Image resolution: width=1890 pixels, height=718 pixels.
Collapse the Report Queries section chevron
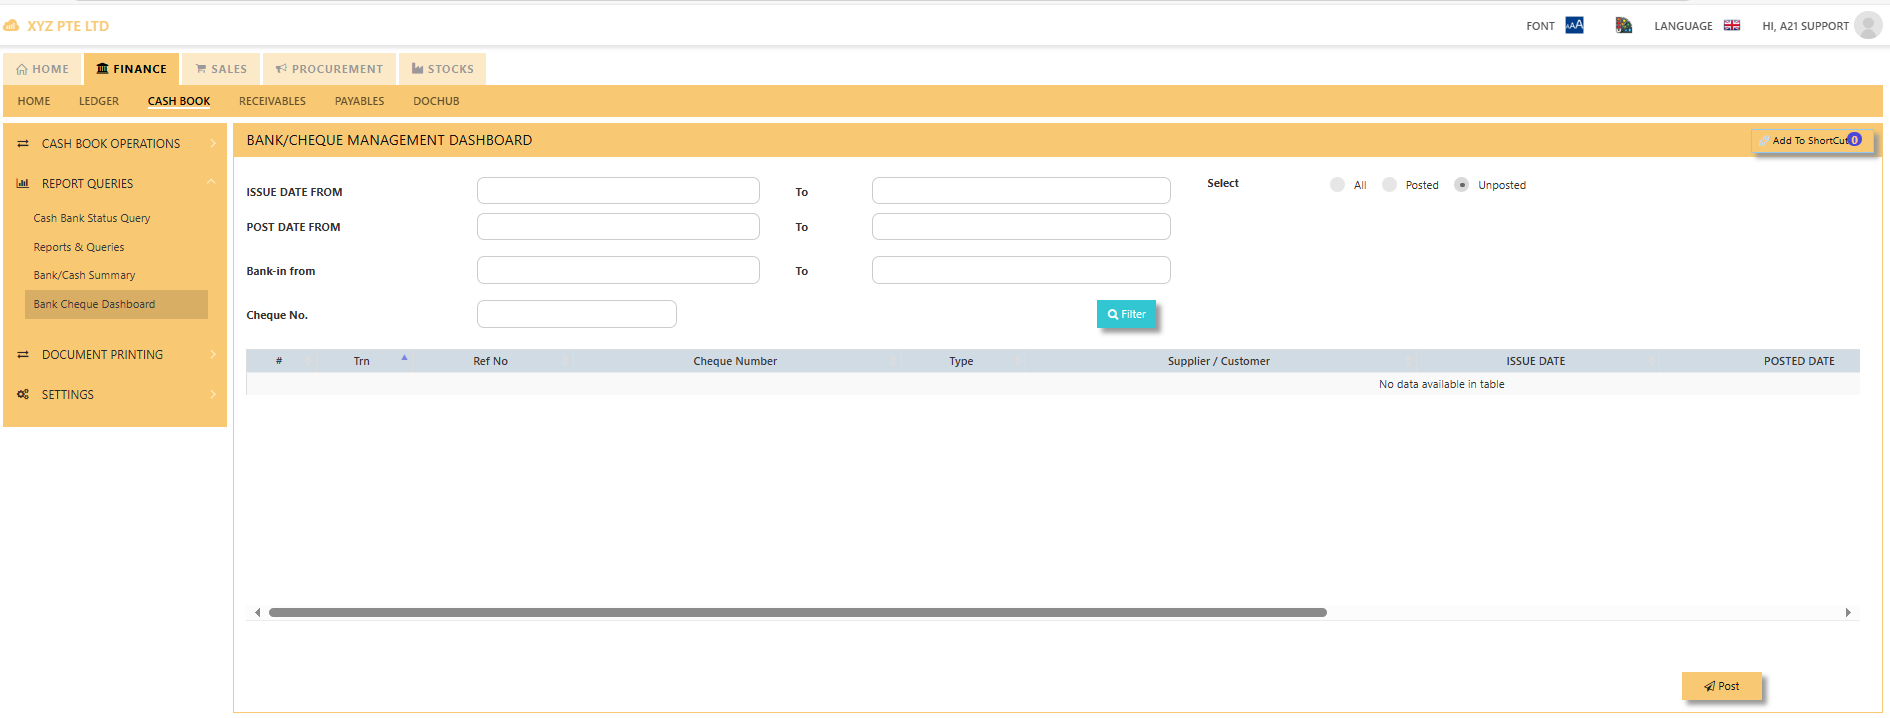211,183
